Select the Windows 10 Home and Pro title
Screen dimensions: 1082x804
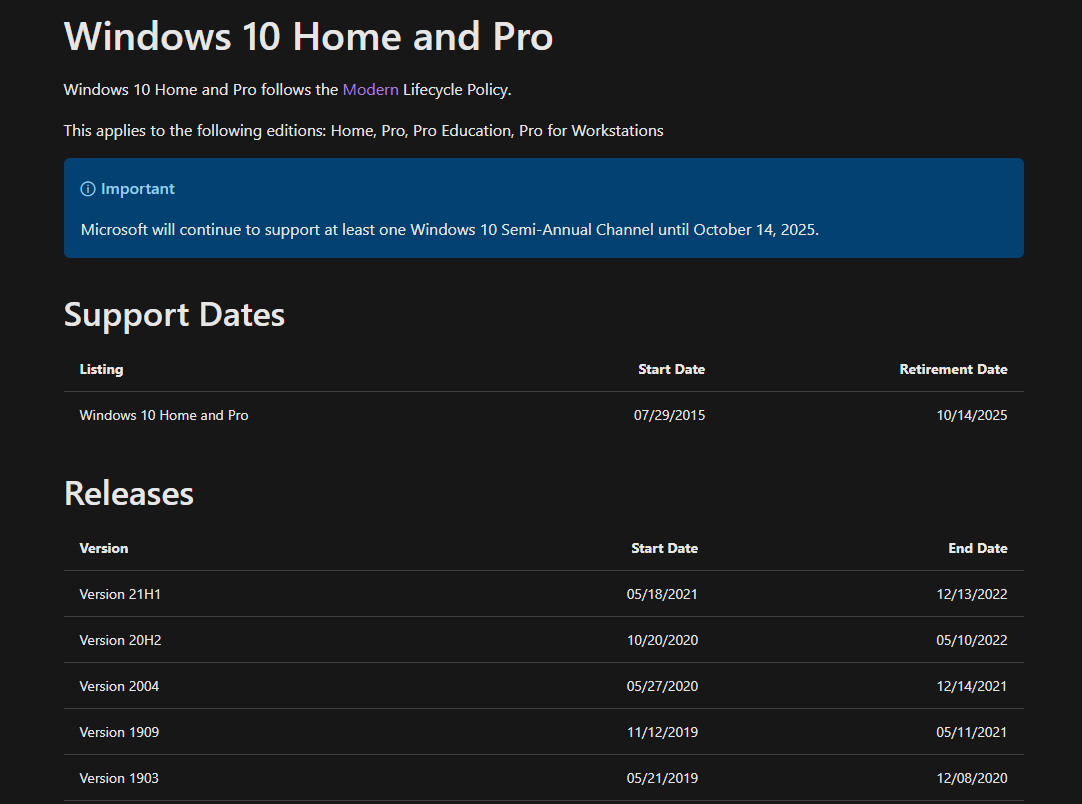[308, 37]
